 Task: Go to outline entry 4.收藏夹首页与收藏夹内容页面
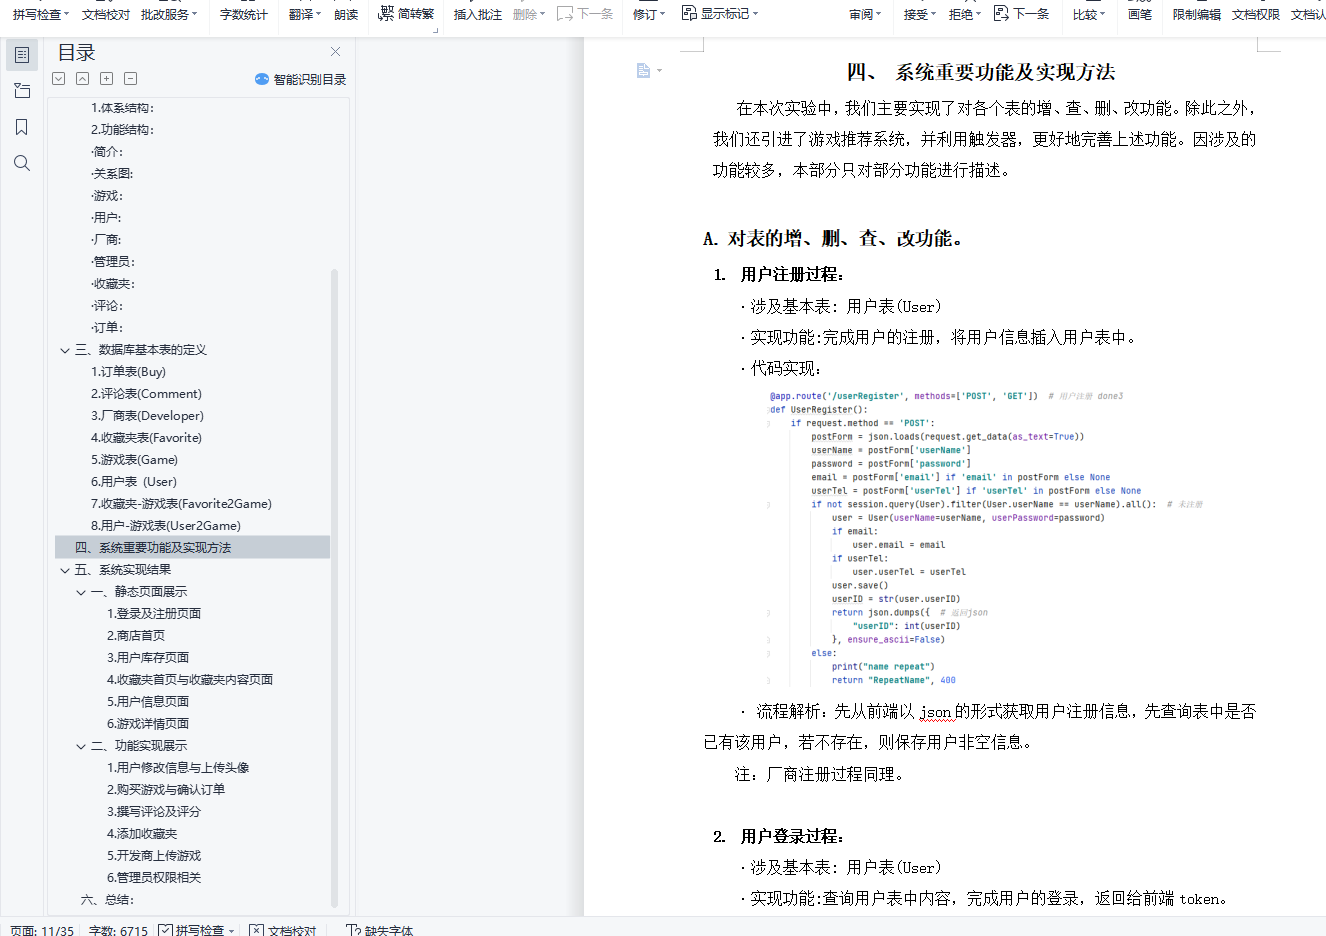190,680
